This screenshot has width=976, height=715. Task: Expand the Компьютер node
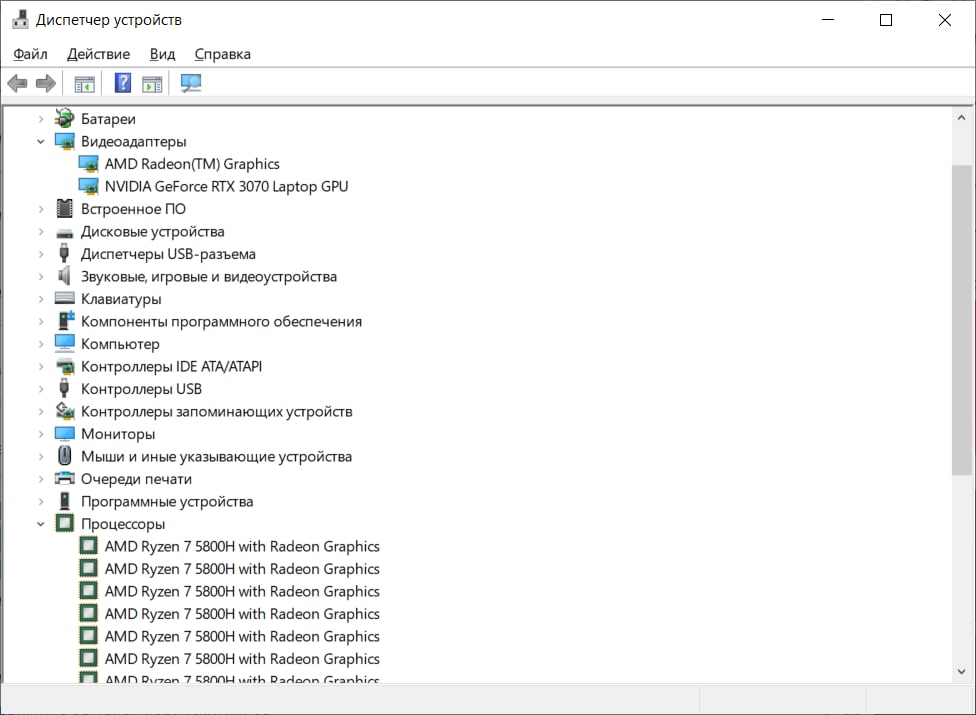(40, 344)
